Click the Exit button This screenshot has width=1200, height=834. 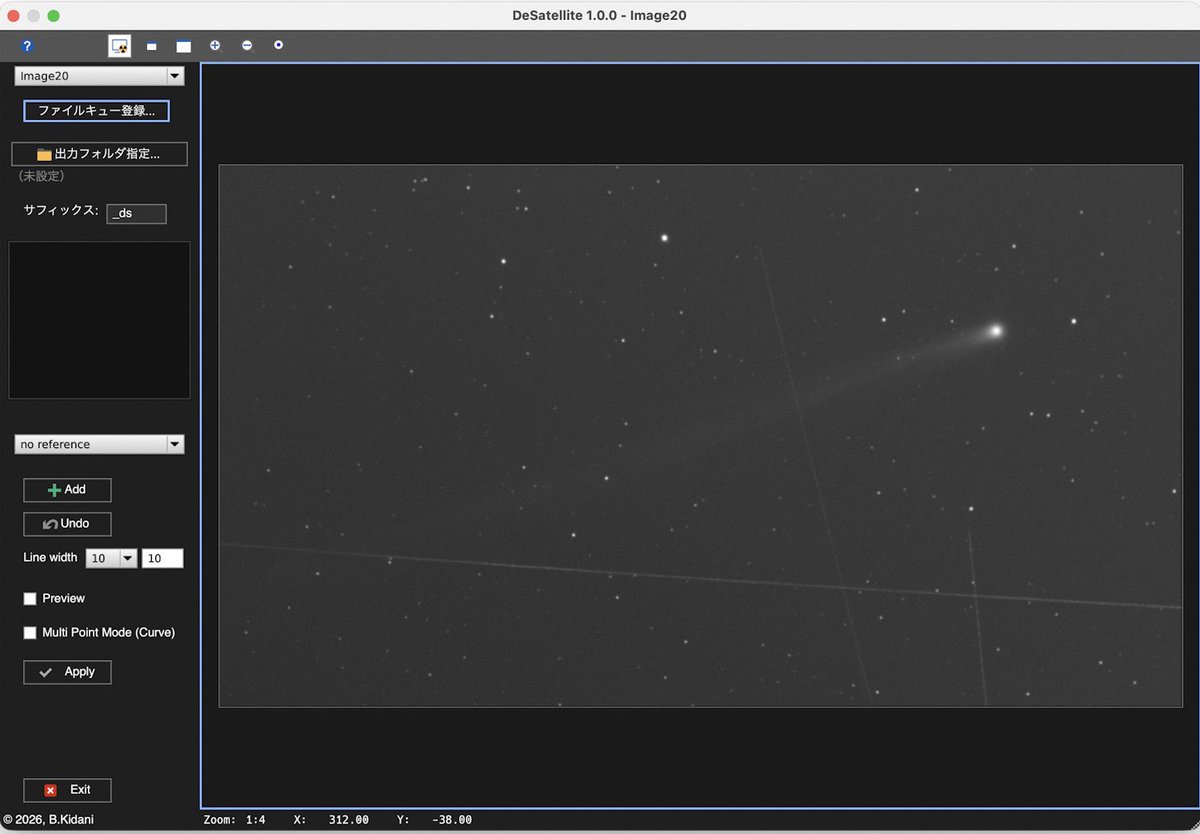click(x=67, y=790)
